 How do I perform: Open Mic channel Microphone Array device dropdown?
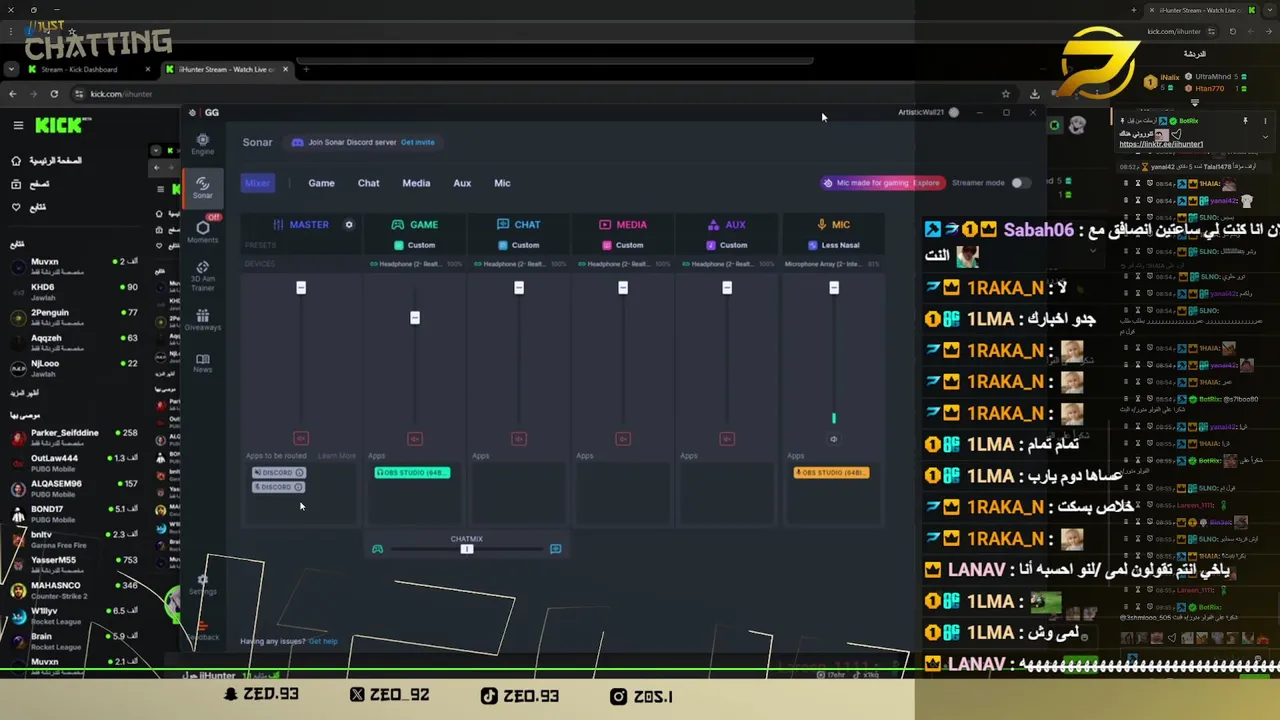[x=832, y=264]
